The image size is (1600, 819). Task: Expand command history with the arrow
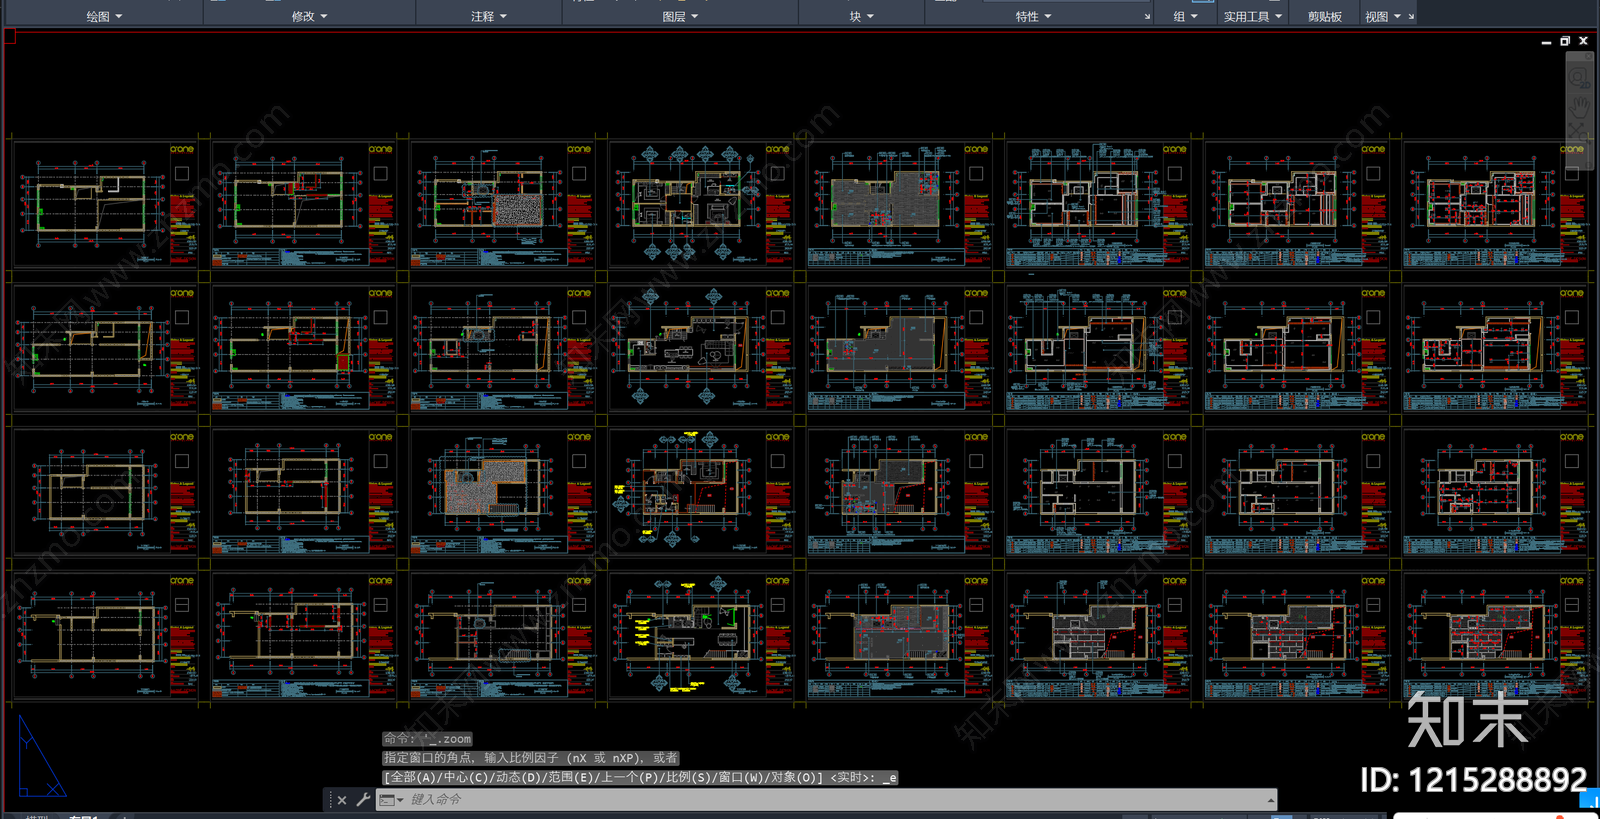tap(1271, 800)
